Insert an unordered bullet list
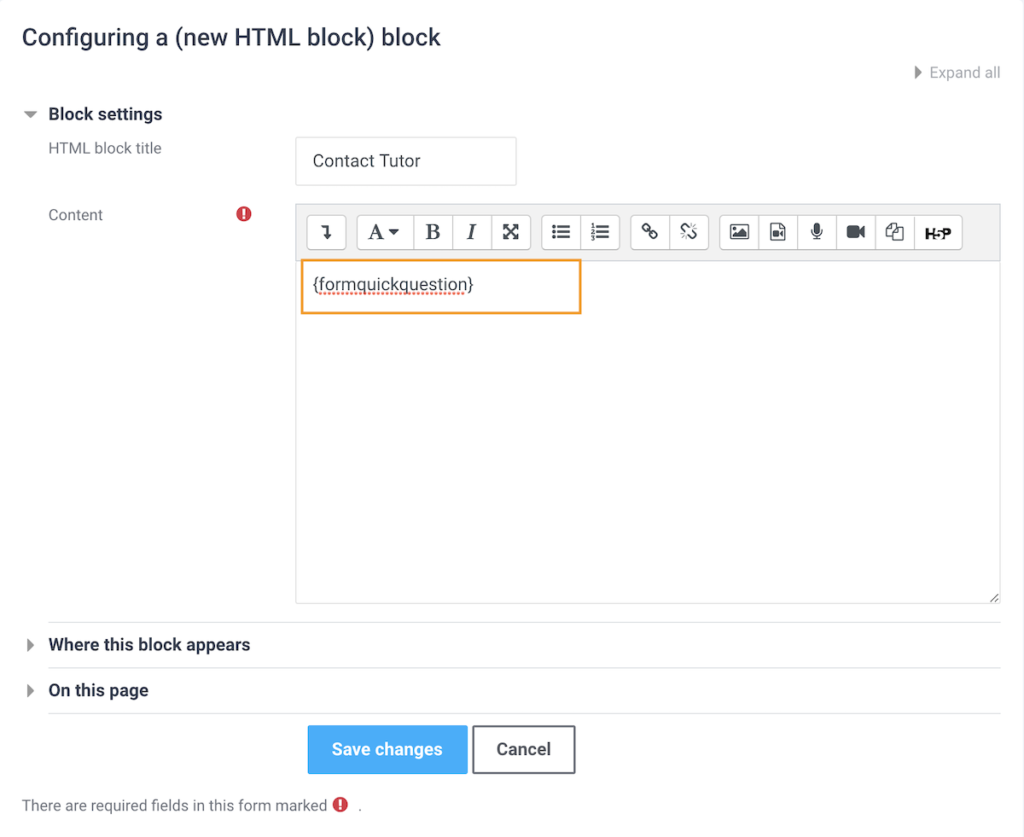Screen dimensions: 1024x837 [561, 232]
